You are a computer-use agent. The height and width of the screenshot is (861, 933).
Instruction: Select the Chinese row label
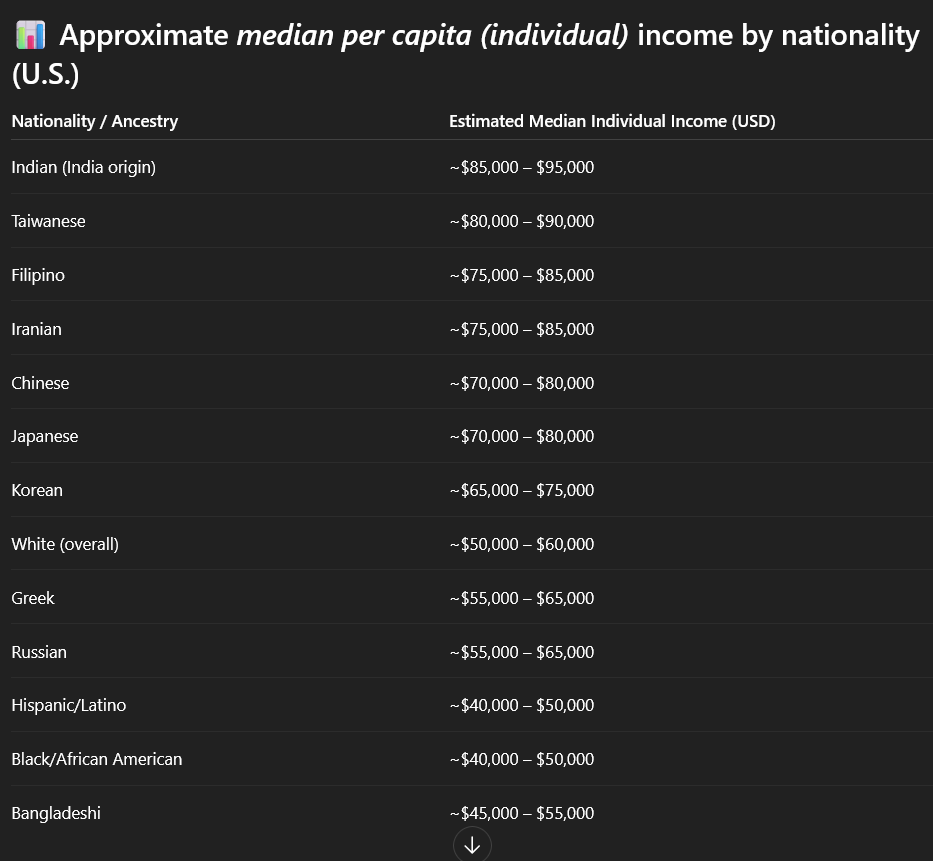click(40, 383)
